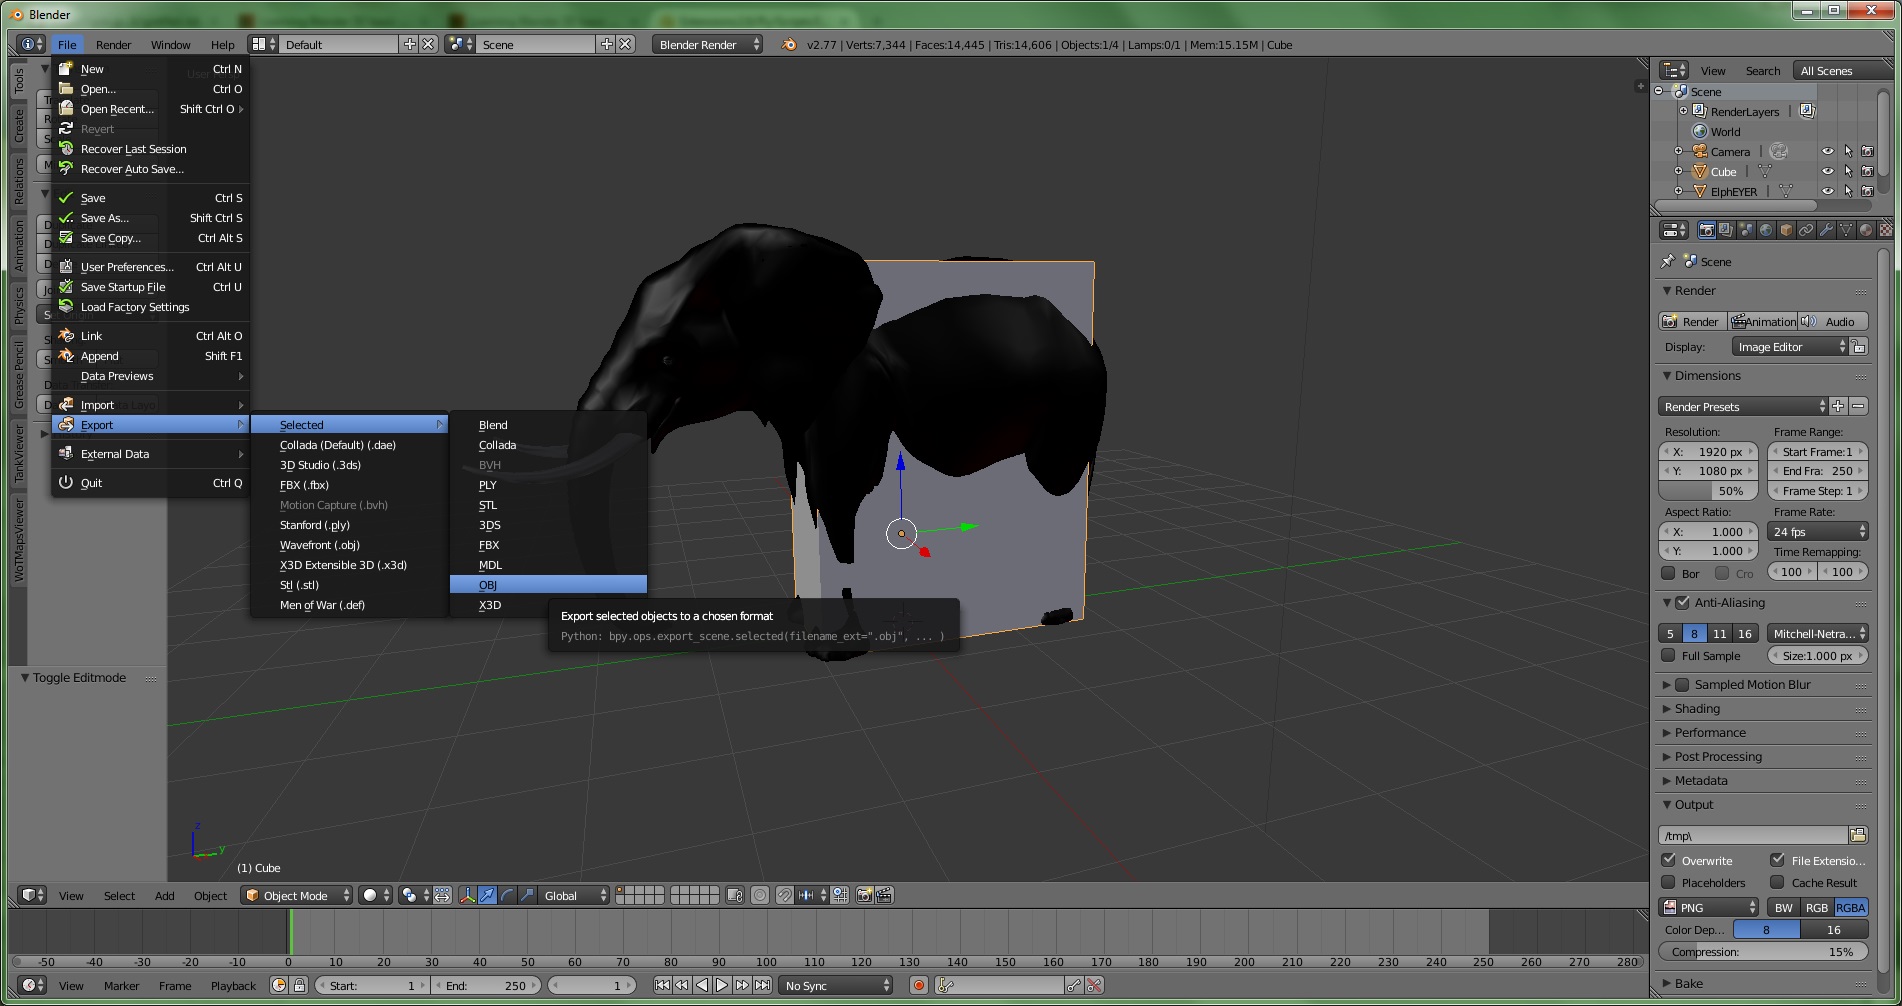1902x1006 pixels.
Task: Toggle automatic keyframe record button
Action: [919, 985]
